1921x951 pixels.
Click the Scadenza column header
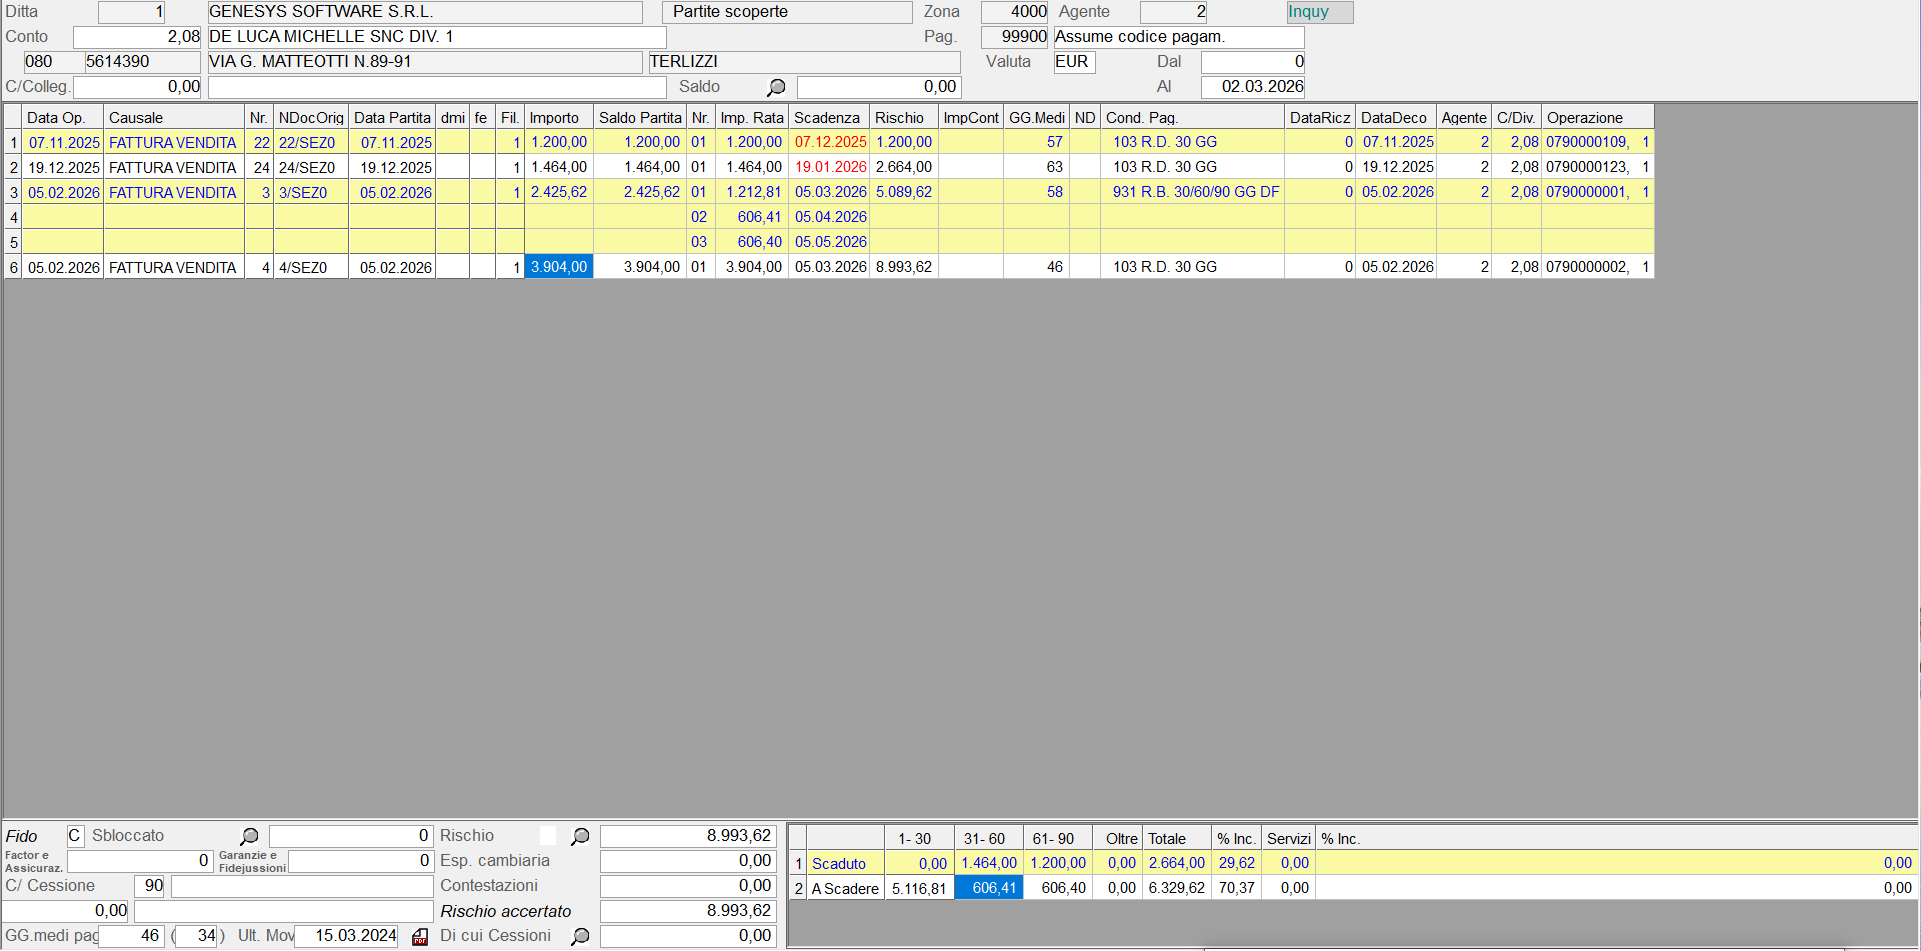pyautogui.click(x=827, y=118)
